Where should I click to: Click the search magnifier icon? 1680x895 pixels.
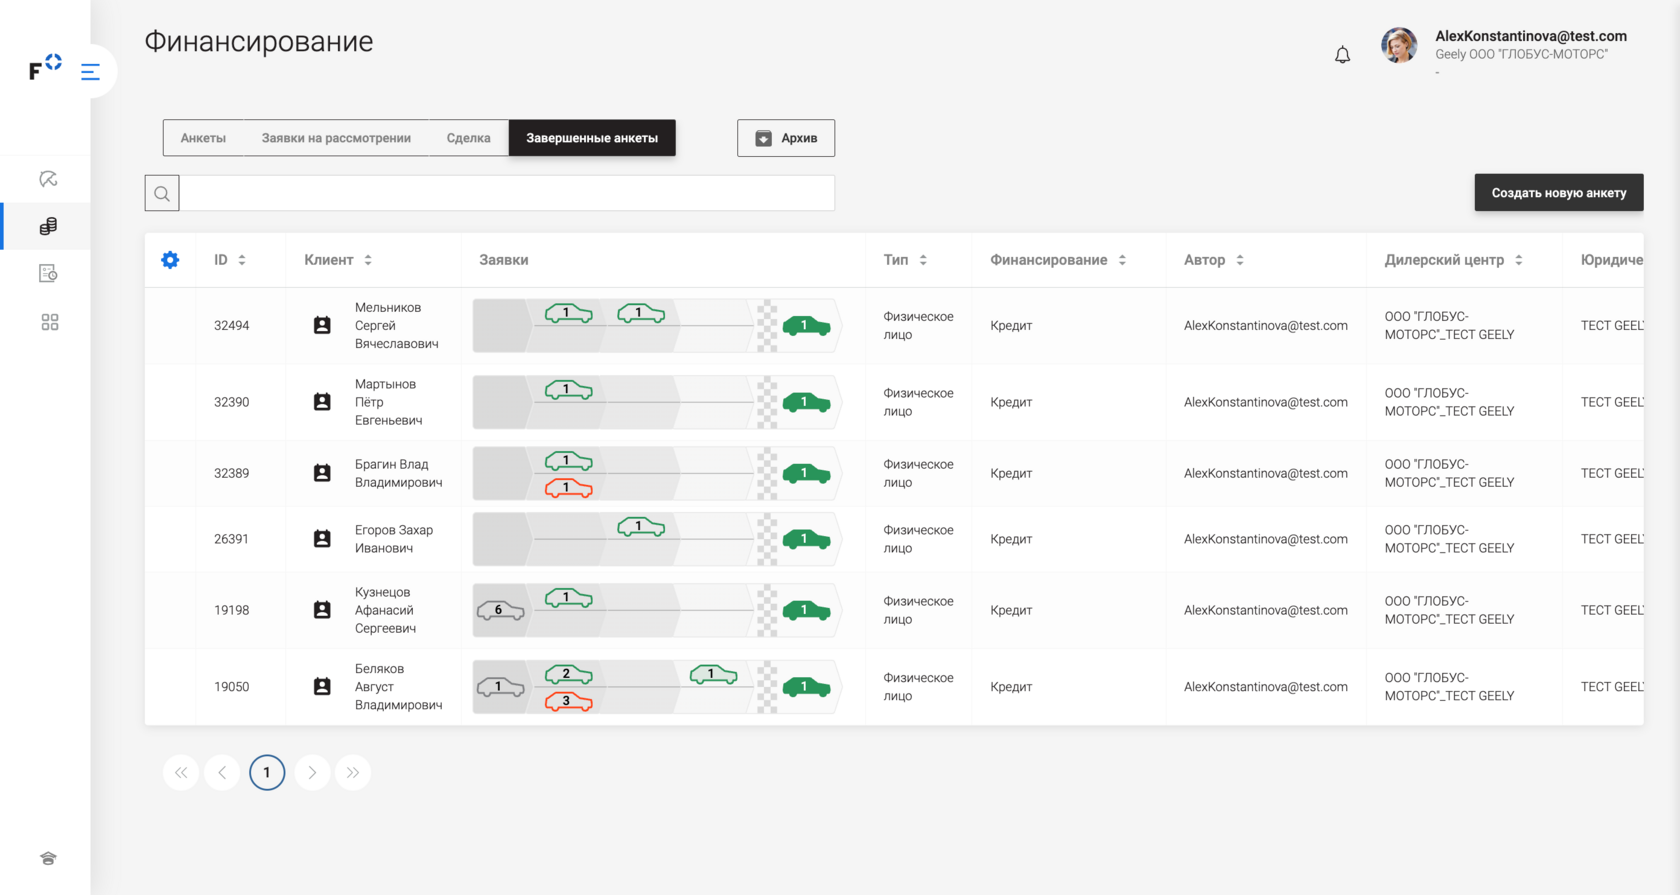click(162, 193)
